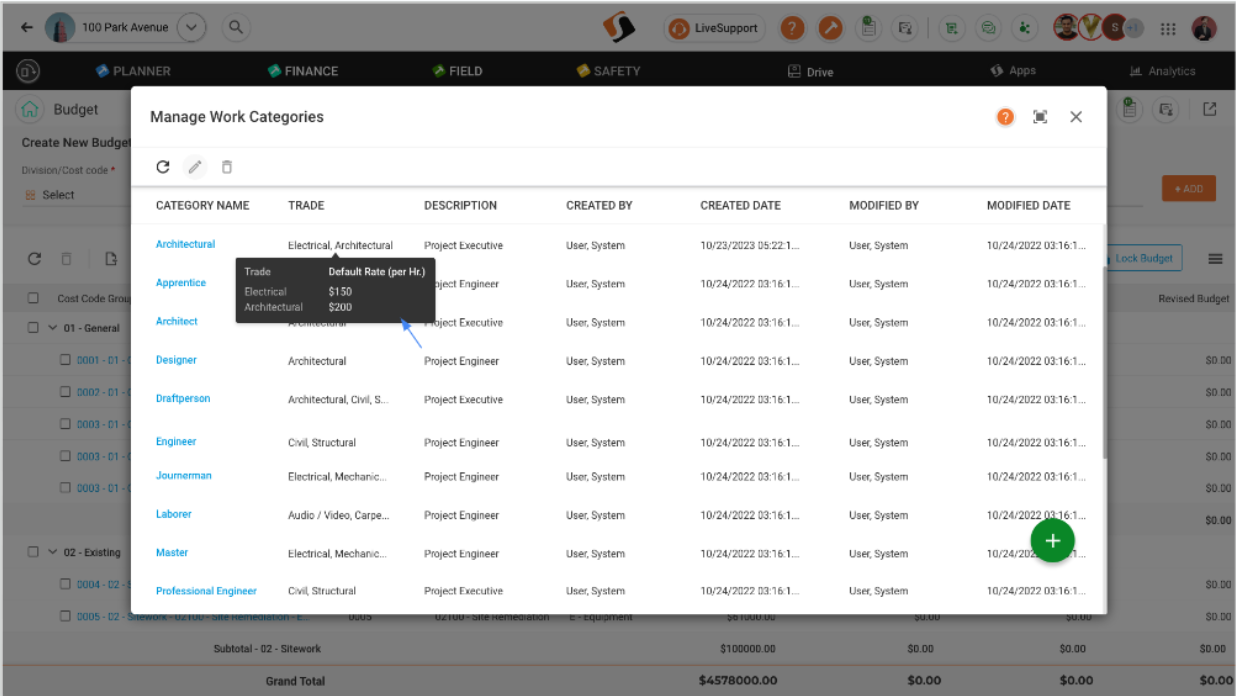
Task: Go to Budget home icon
Action: coord(30,109)
